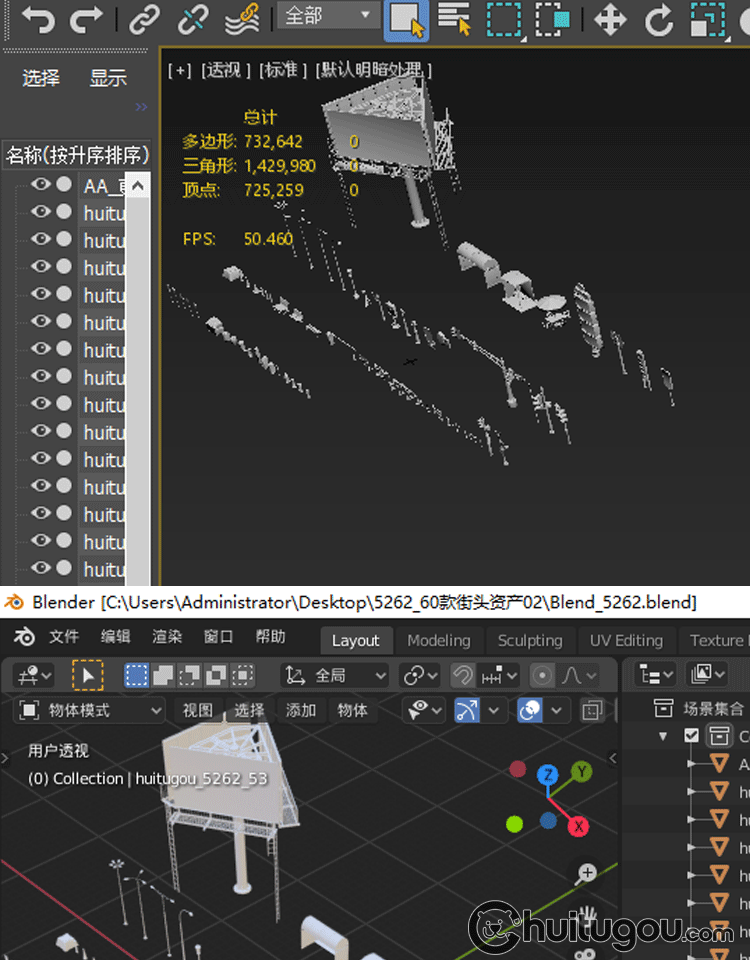Click the 显示 button in scene explorer
Image resolution: width=750 pixels, height=960 pixels.
pyautogui.click(x=108, y=78)
